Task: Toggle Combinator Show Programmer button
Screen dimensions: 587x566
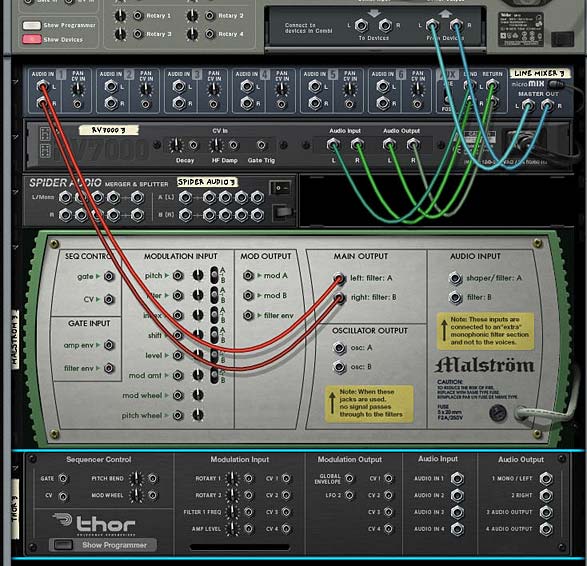Action: click(x=32, y=25)
